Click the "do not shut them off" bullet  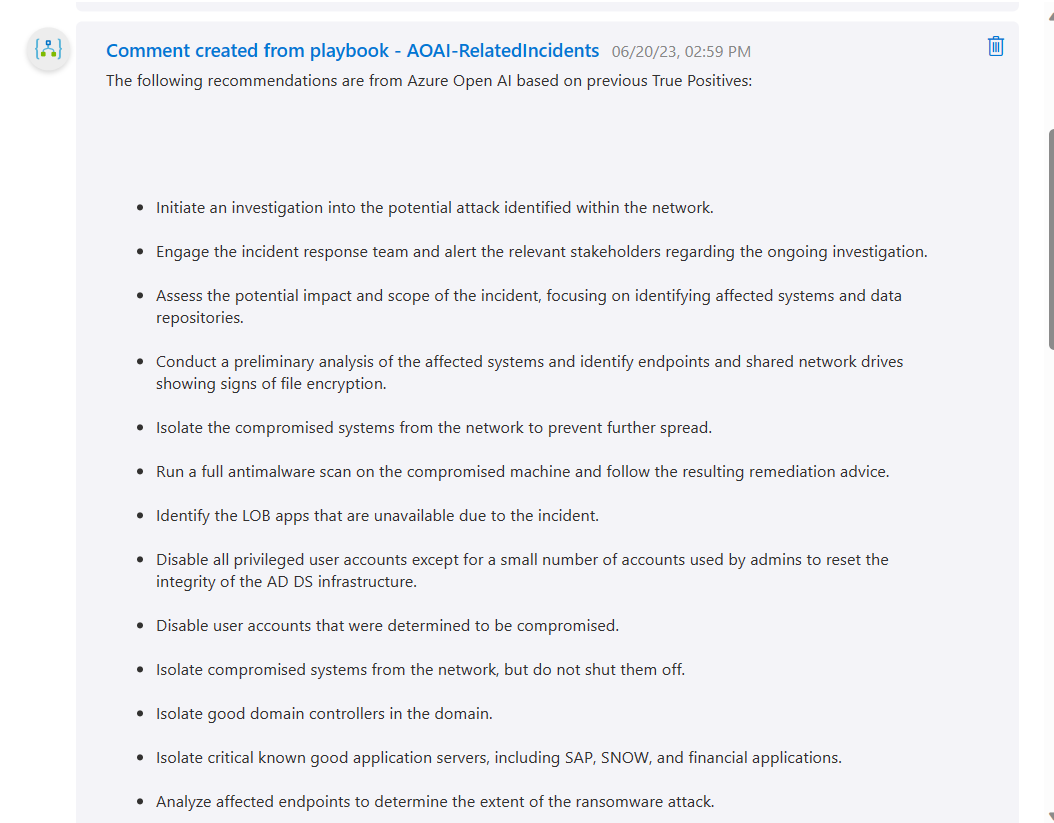click(x=420, y=670)
